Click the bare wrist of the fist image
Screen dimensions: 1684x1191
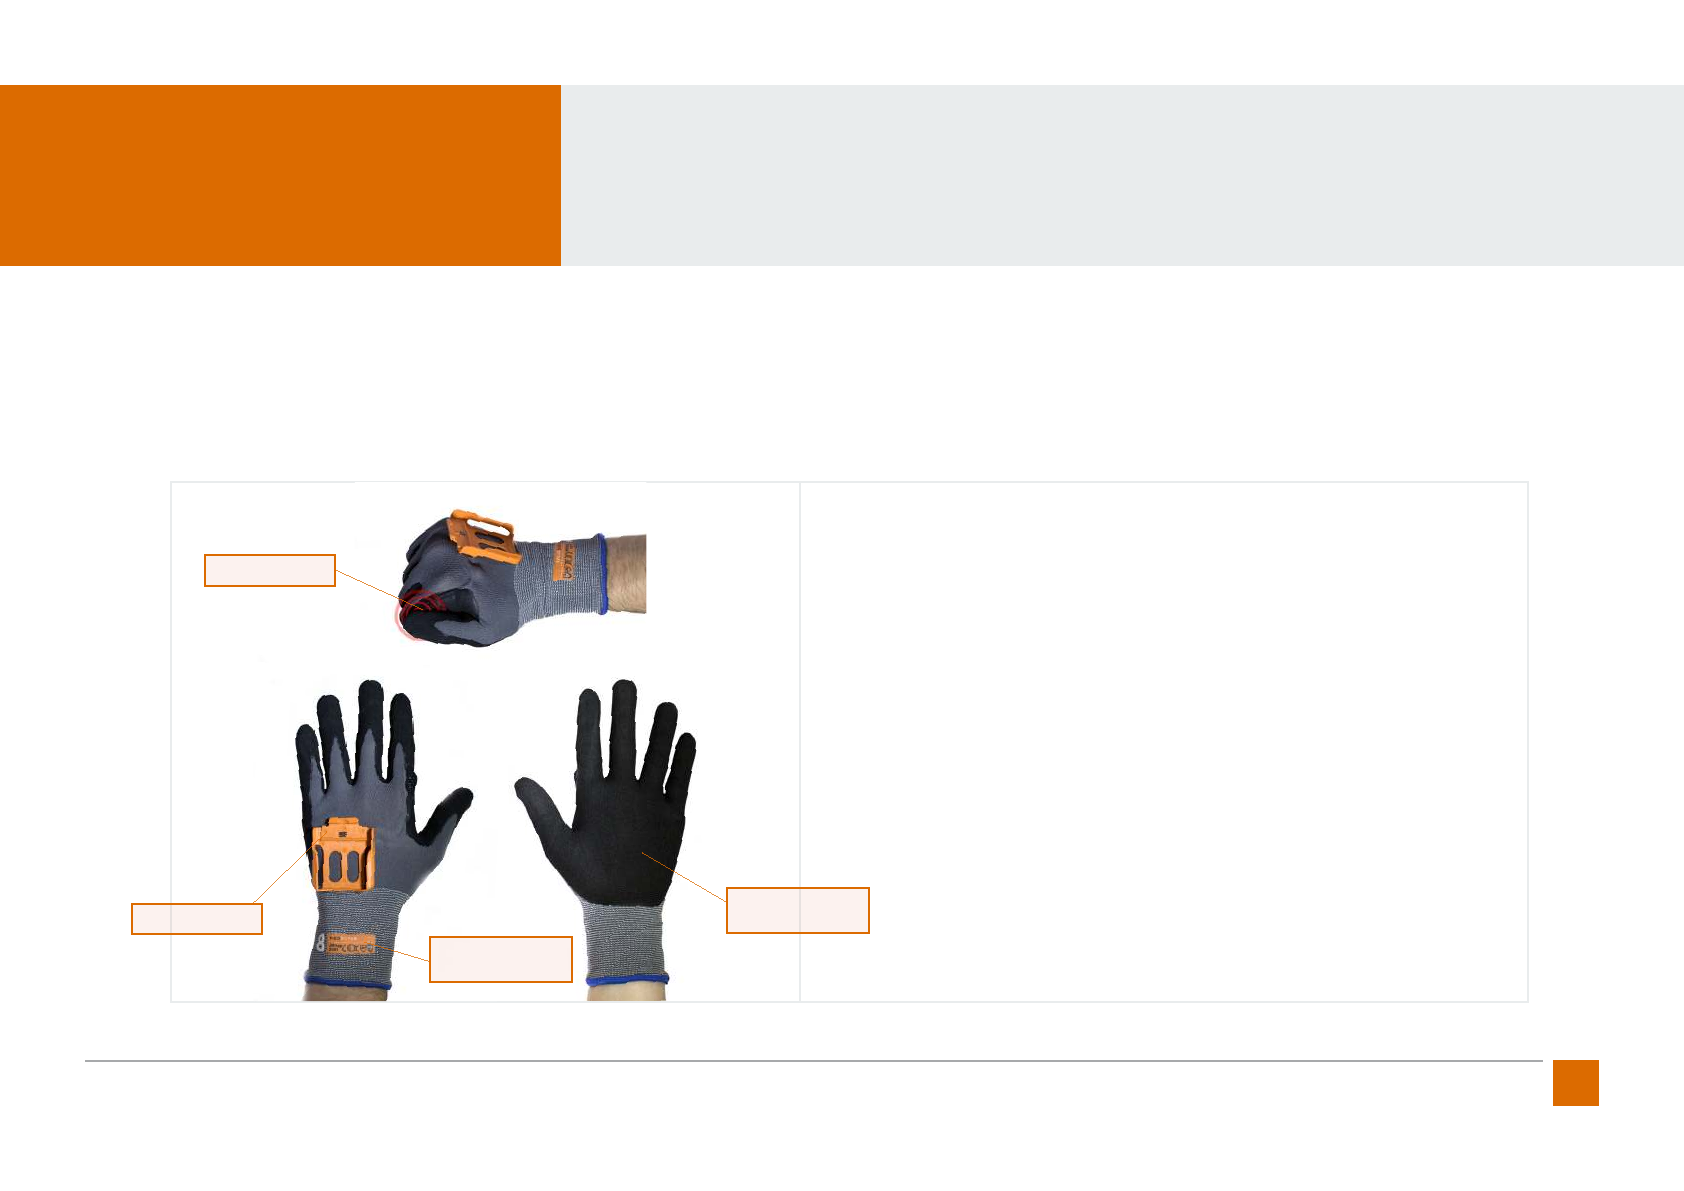click(x=627, y=574)
